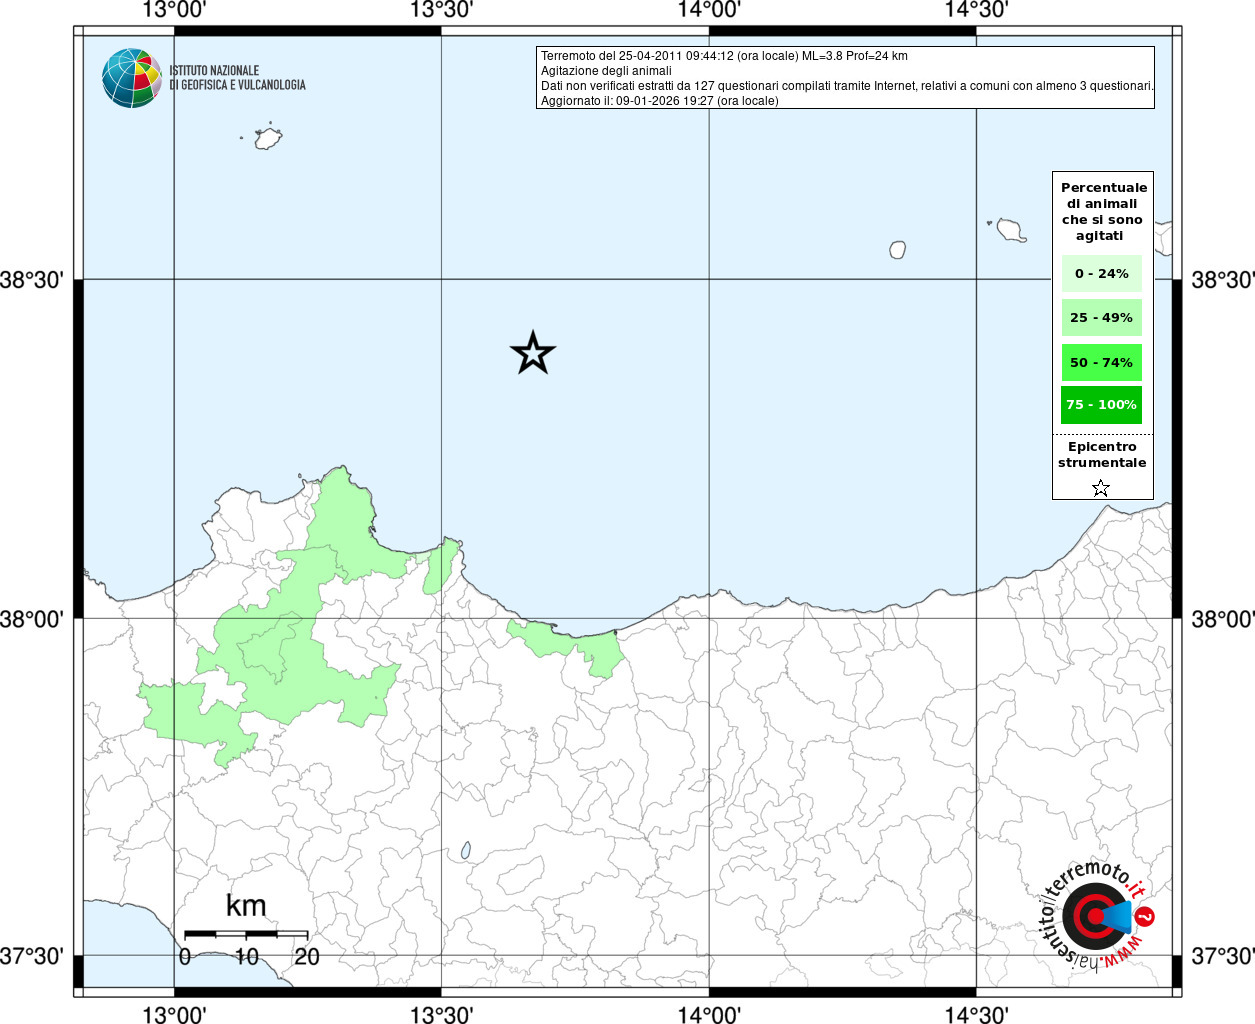Pick the 50 - 74% legend color
The height and width of the screenshot is (1024, 1255).
coord(1101,362)
